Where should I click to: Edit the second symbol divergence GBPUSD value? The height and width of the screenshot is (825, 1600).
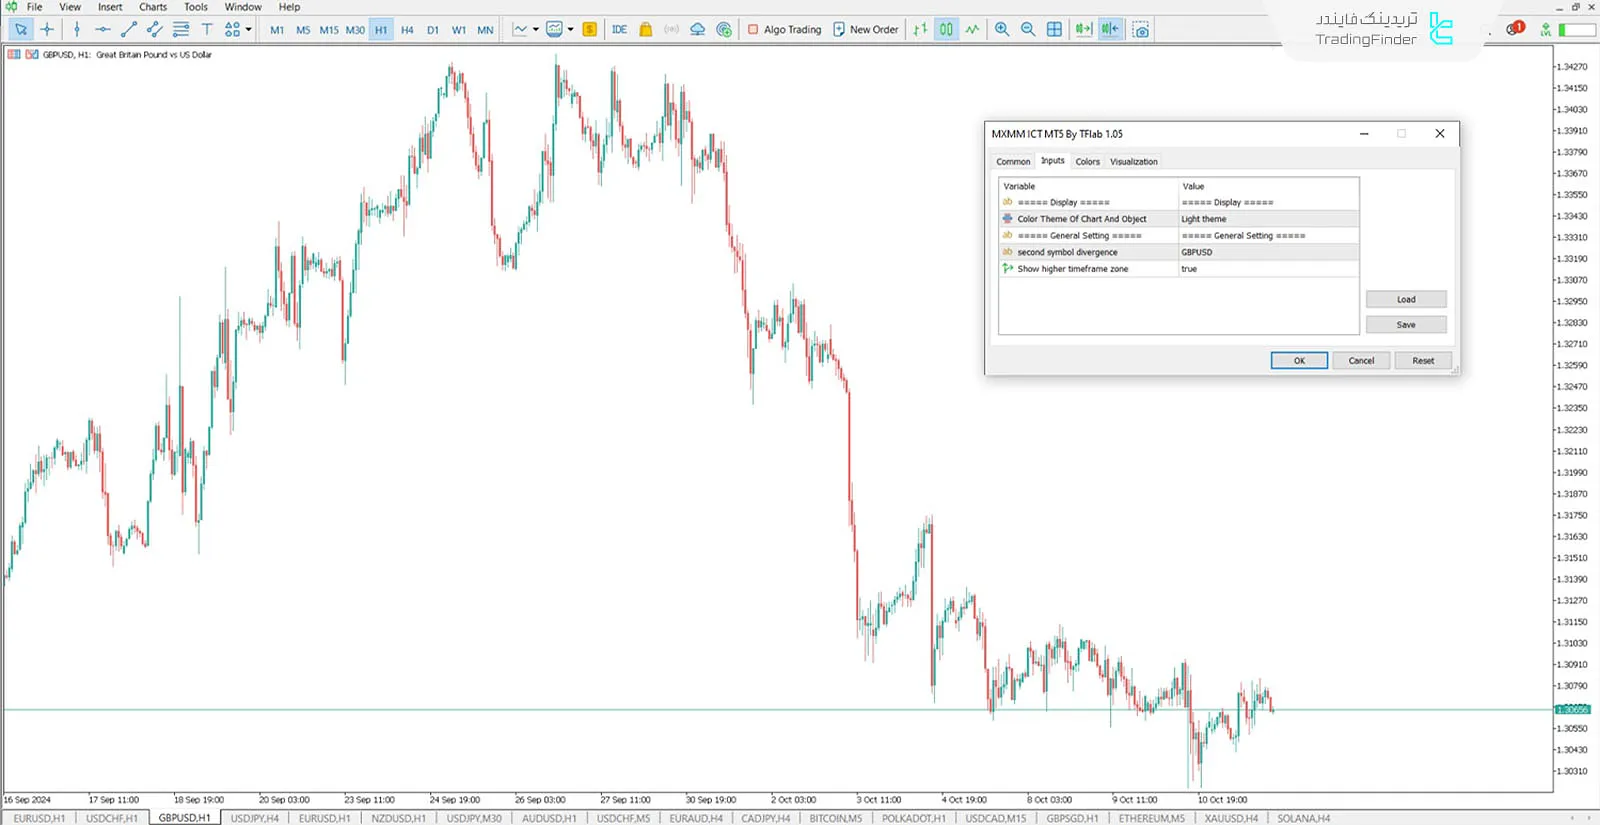(x=1267, y=252)
